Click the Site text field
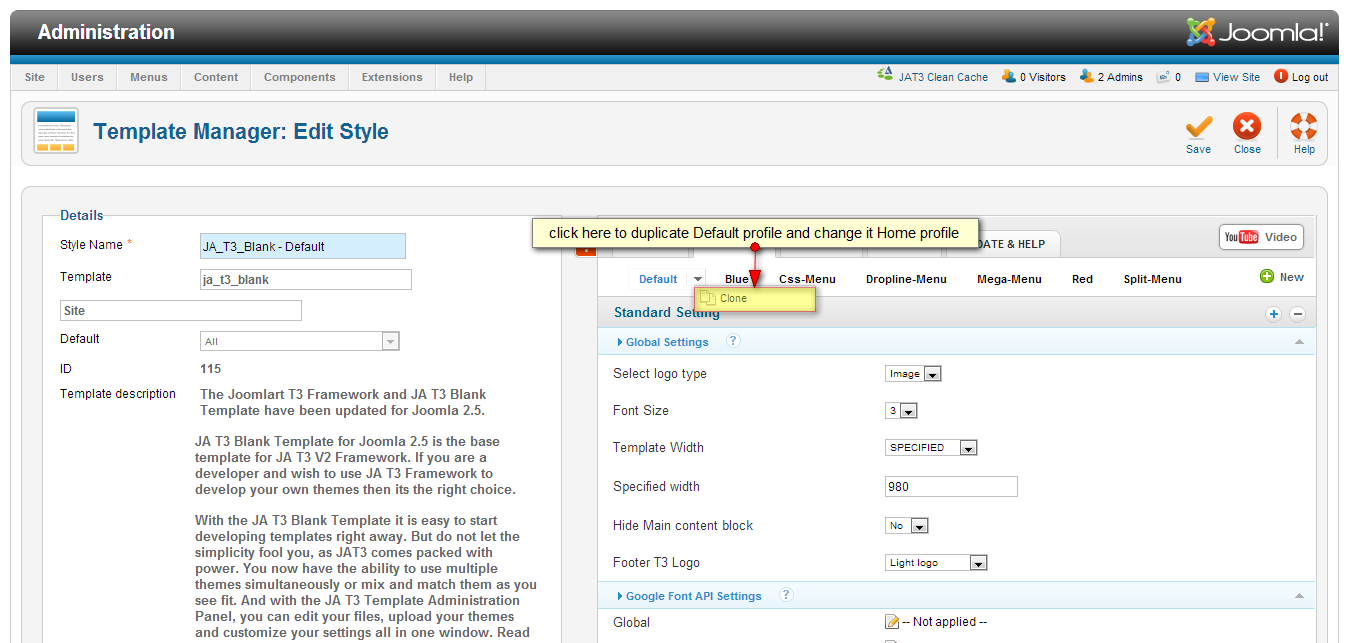 181,311
